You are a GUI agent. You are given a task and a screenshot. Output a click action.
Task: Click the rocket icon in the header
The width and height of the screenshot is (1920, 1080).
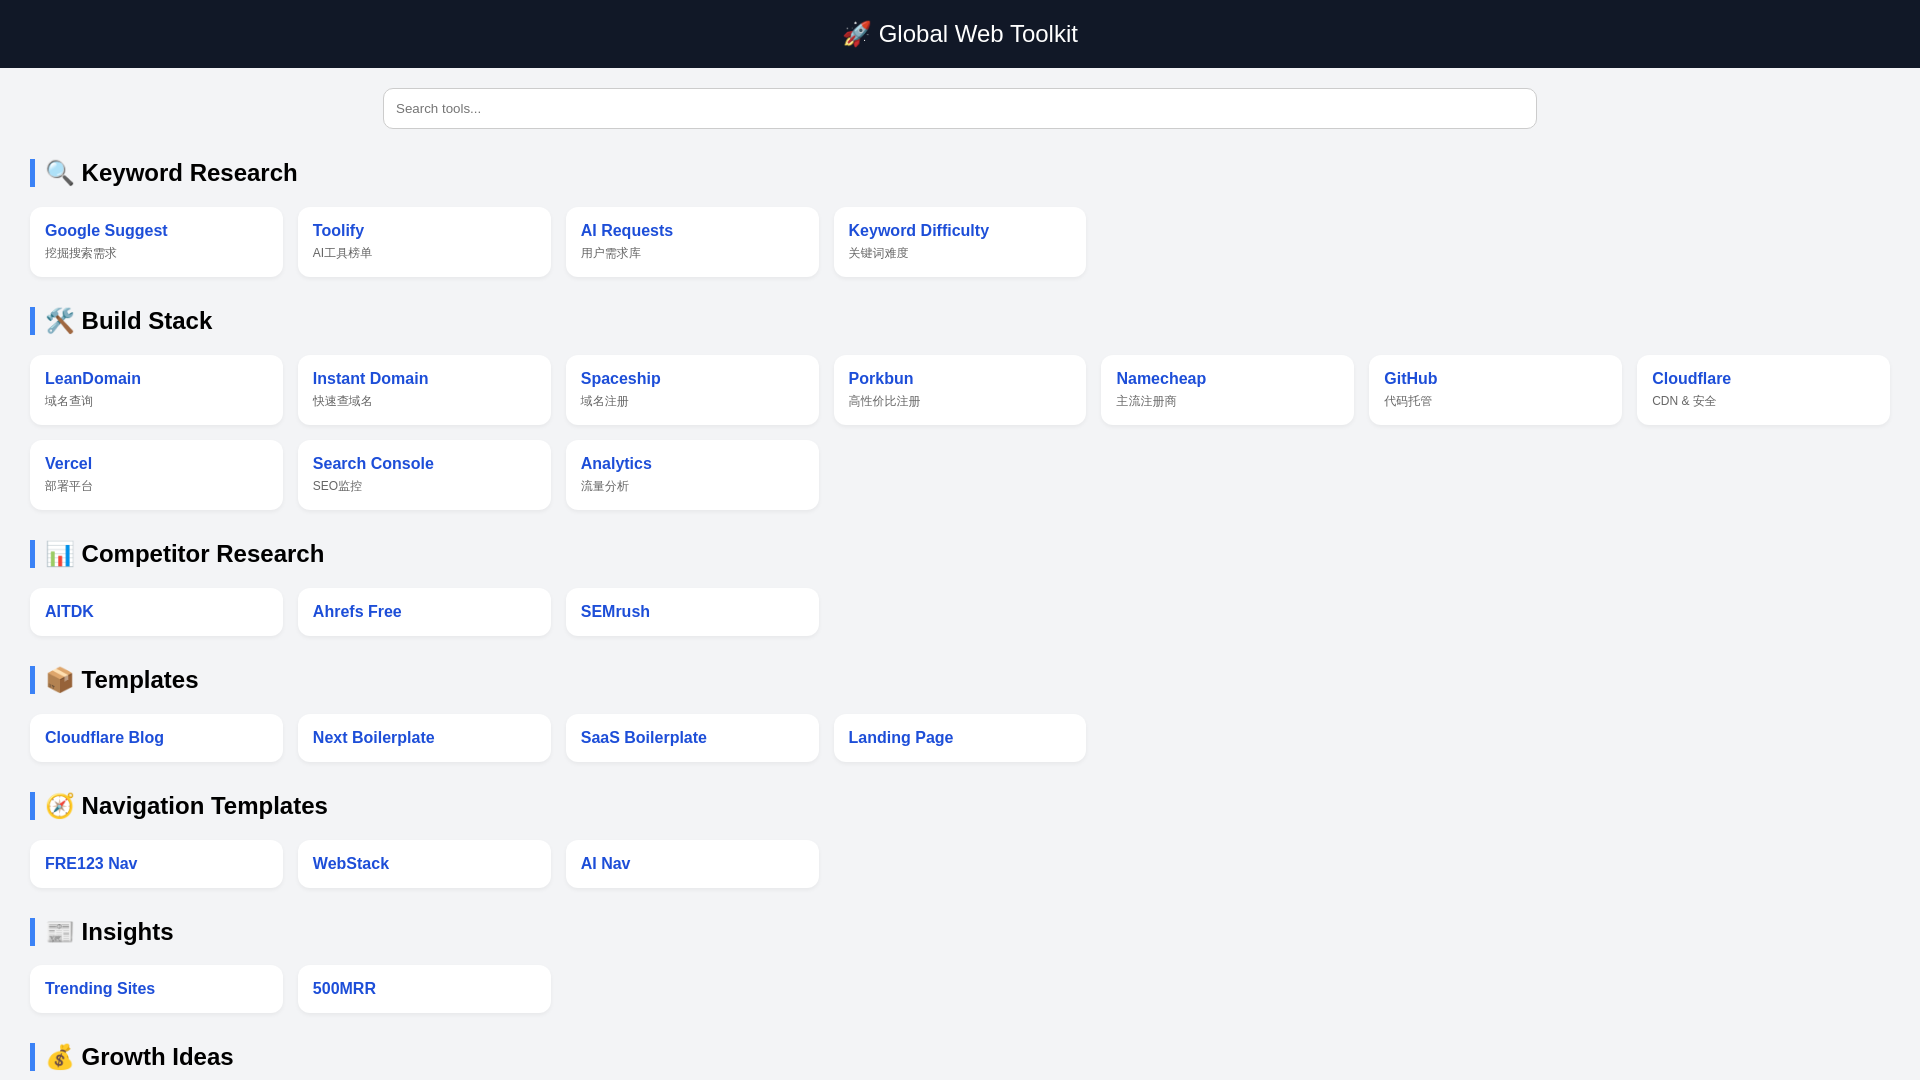pyautogui.click(x=856, y=34)
